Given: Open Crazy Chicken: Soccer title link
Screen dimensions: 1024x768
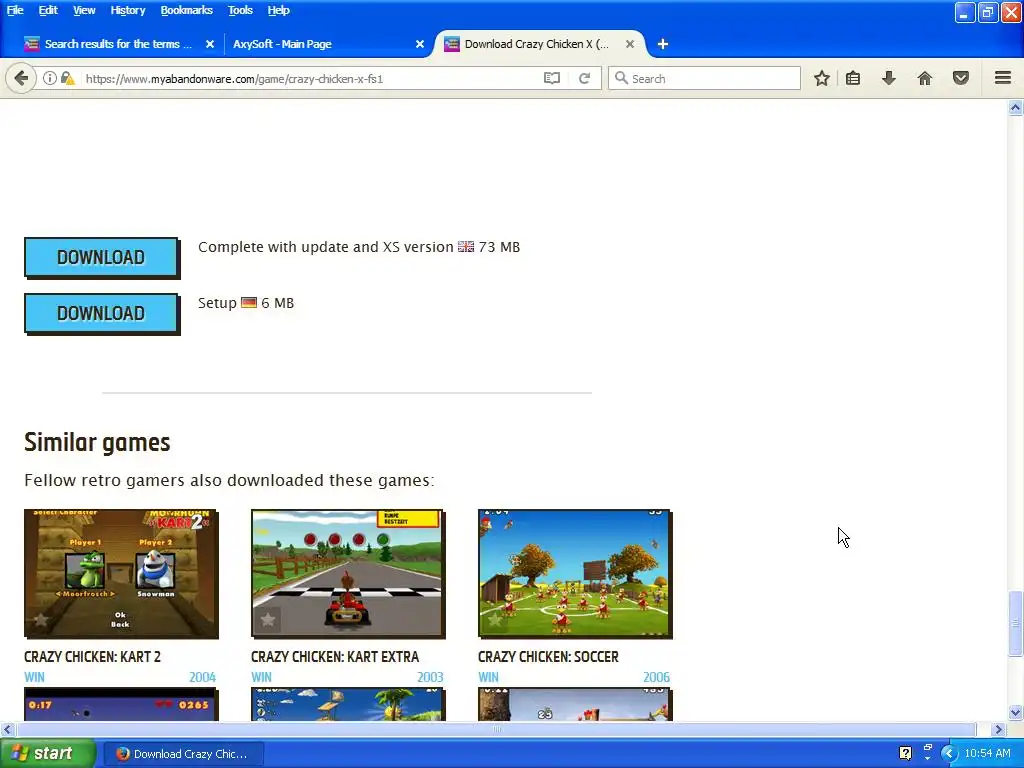Looking at the screenshot, I should (x=548, y=657).
